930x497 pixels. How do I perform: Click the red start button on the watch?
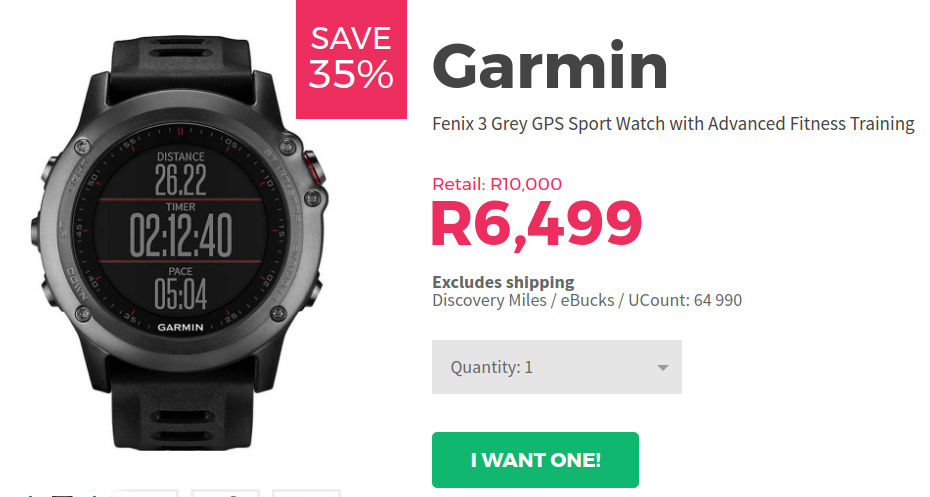click(x=314, y=167)
